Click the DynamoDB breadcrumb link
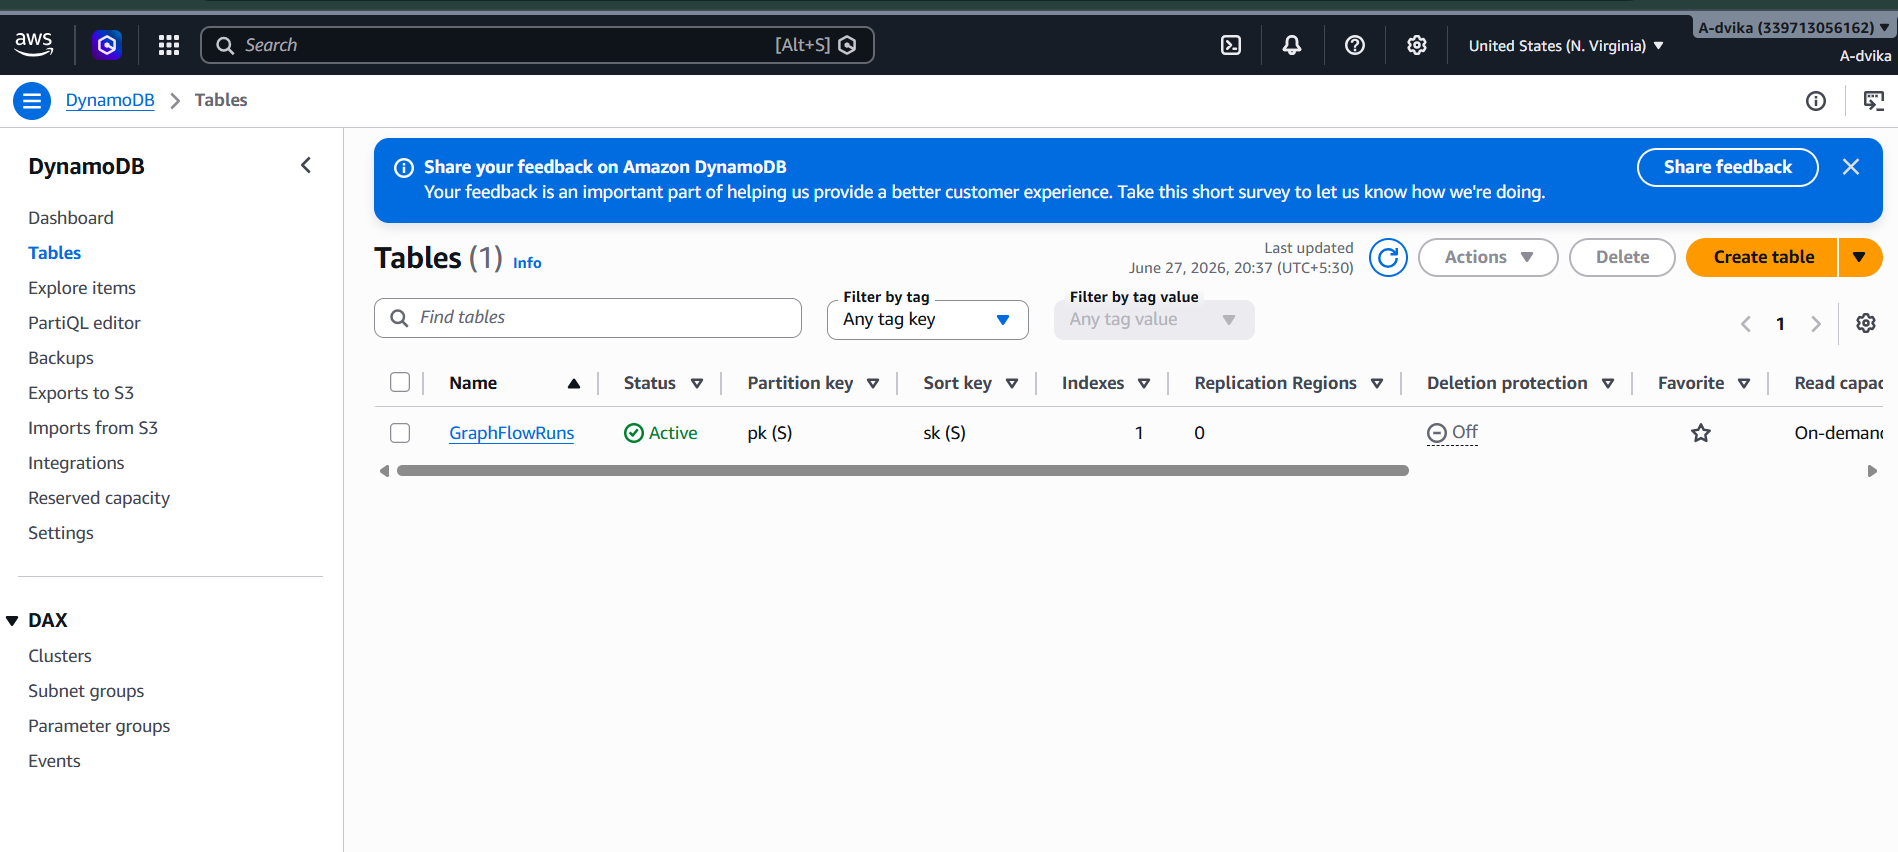 pos(110,100)
